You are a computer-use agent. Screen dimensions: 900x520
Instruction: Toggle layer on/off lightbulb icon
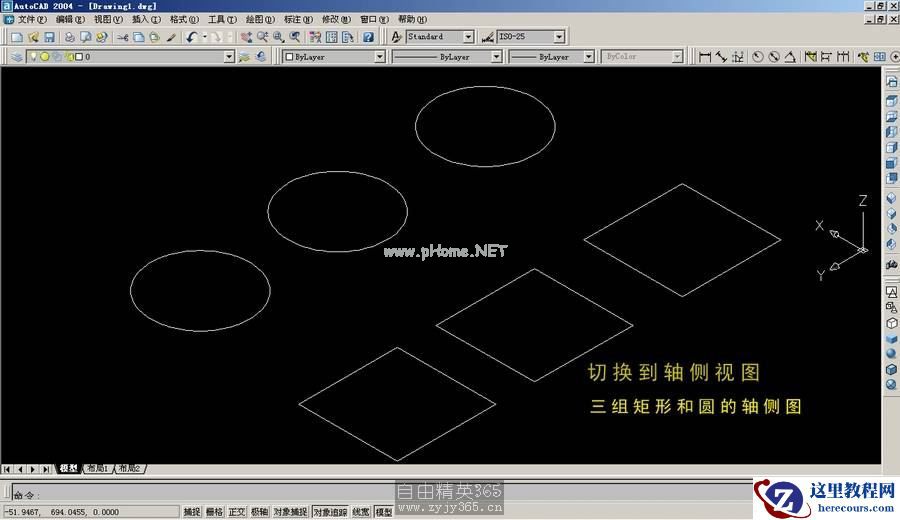[x=33, y=57]
